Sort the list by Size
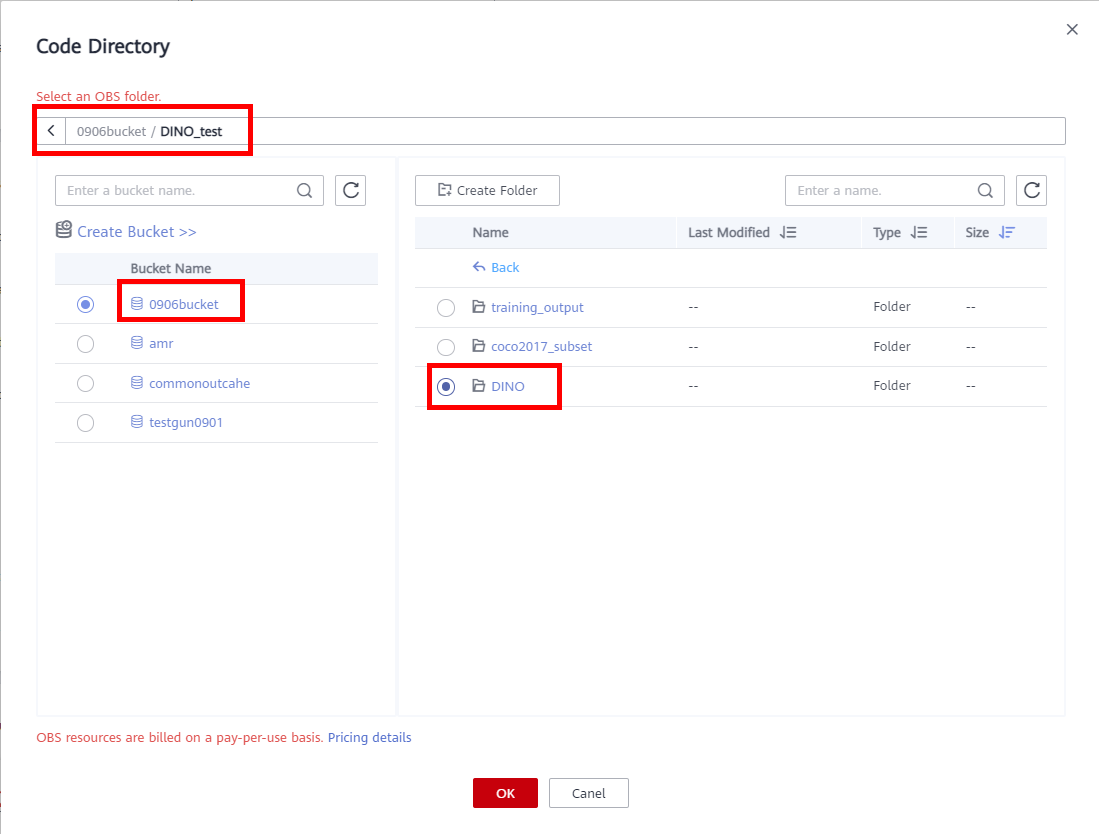Viewport: 1099px width, 834px height. coord(1006,232)
